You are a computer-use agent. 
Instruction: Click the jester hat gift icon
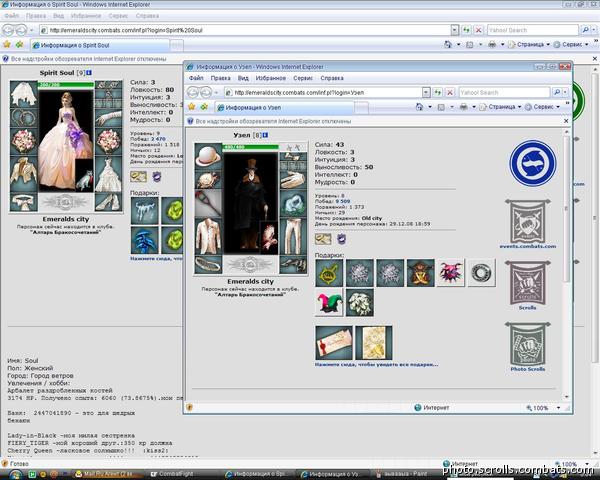(329, 302)
